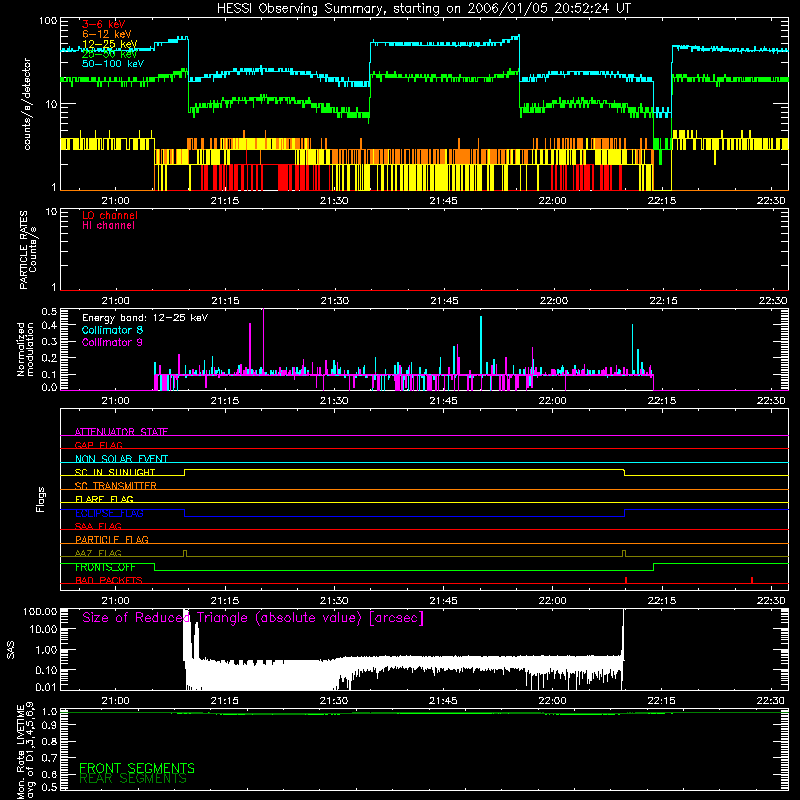Click the LO channel legend label
Screen dimensions: 800x800
[x=110, y=215]
